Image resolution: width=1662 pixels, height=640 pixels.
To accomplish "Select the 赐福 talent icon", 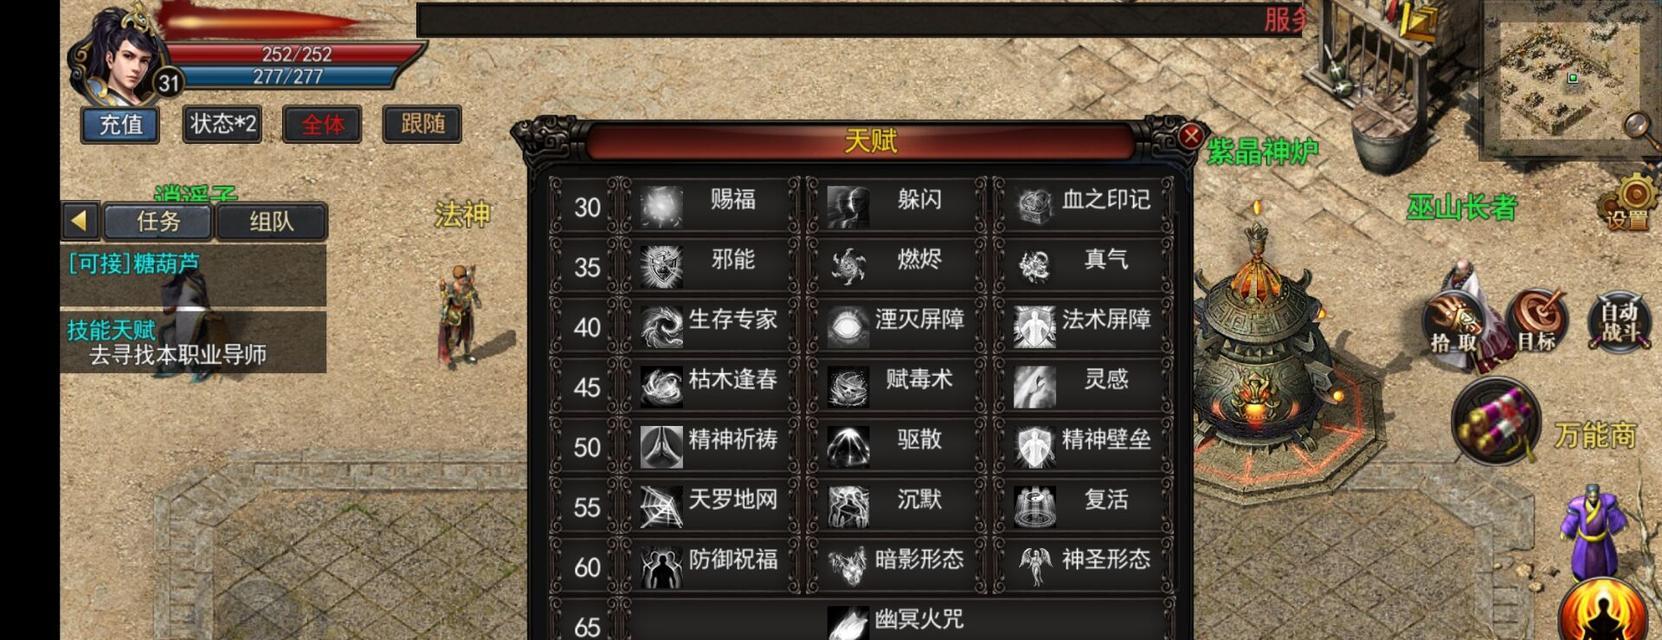I will [661, 206].
